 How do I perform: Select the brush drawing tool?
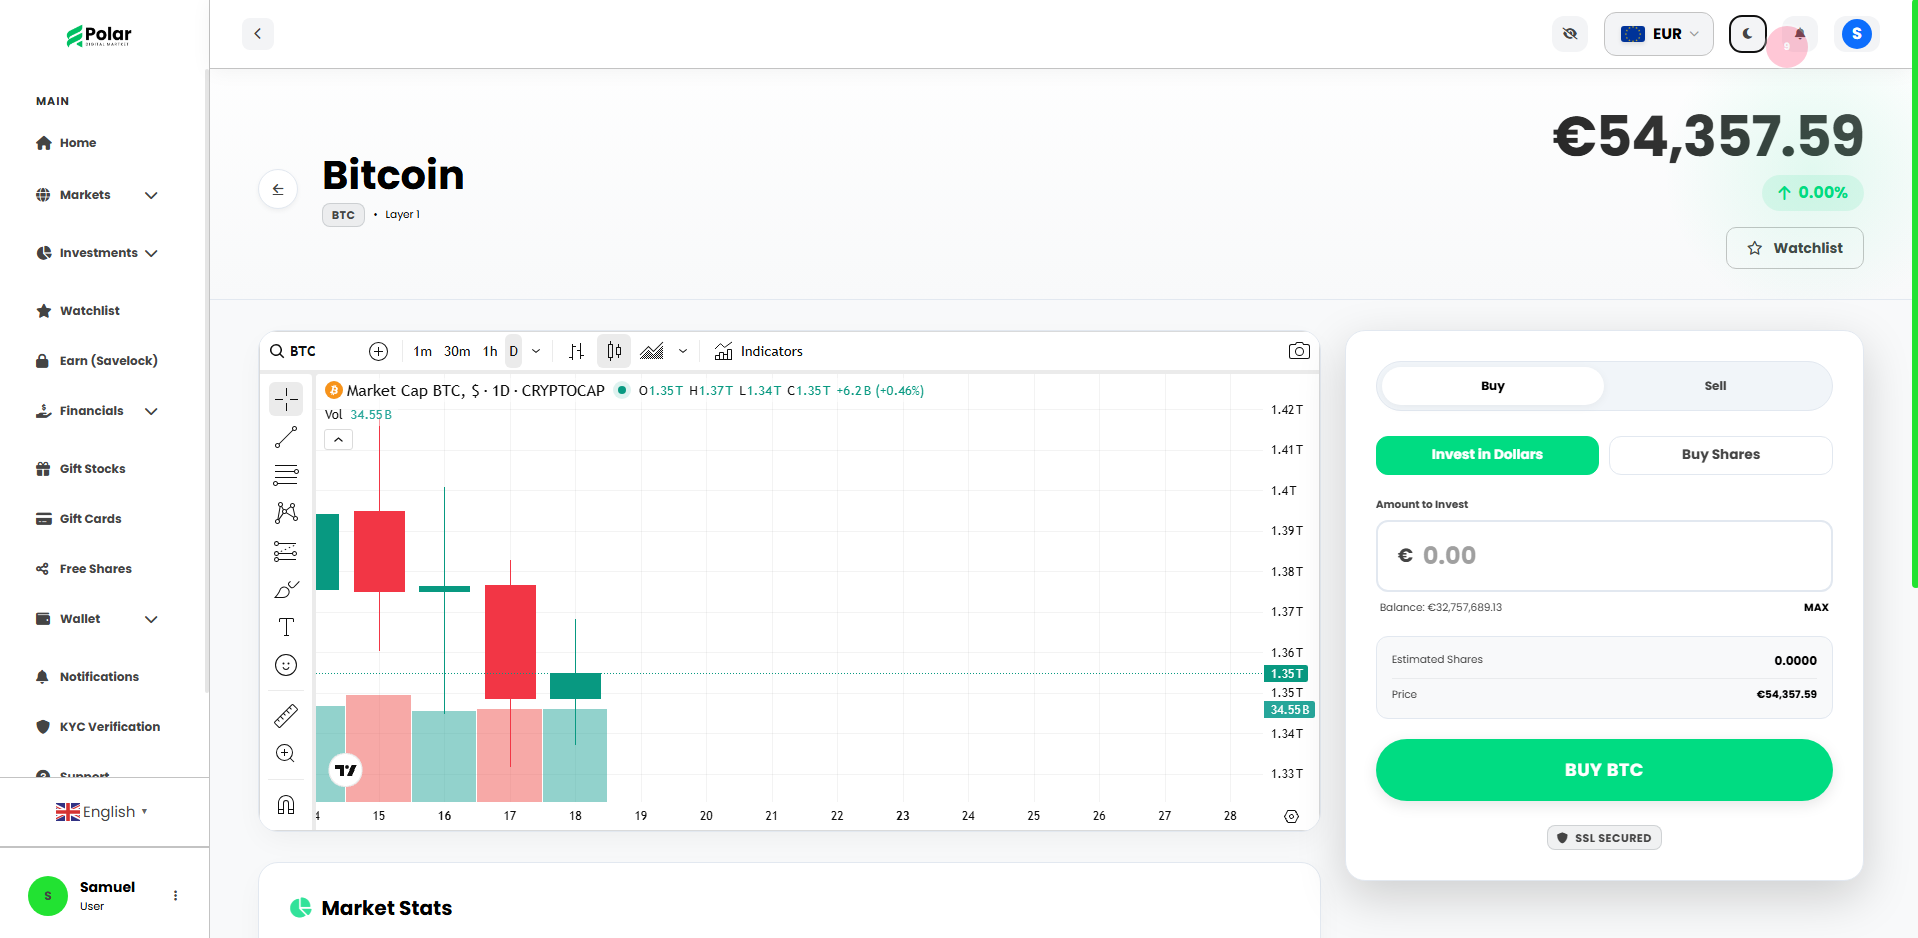coord(286,589)
